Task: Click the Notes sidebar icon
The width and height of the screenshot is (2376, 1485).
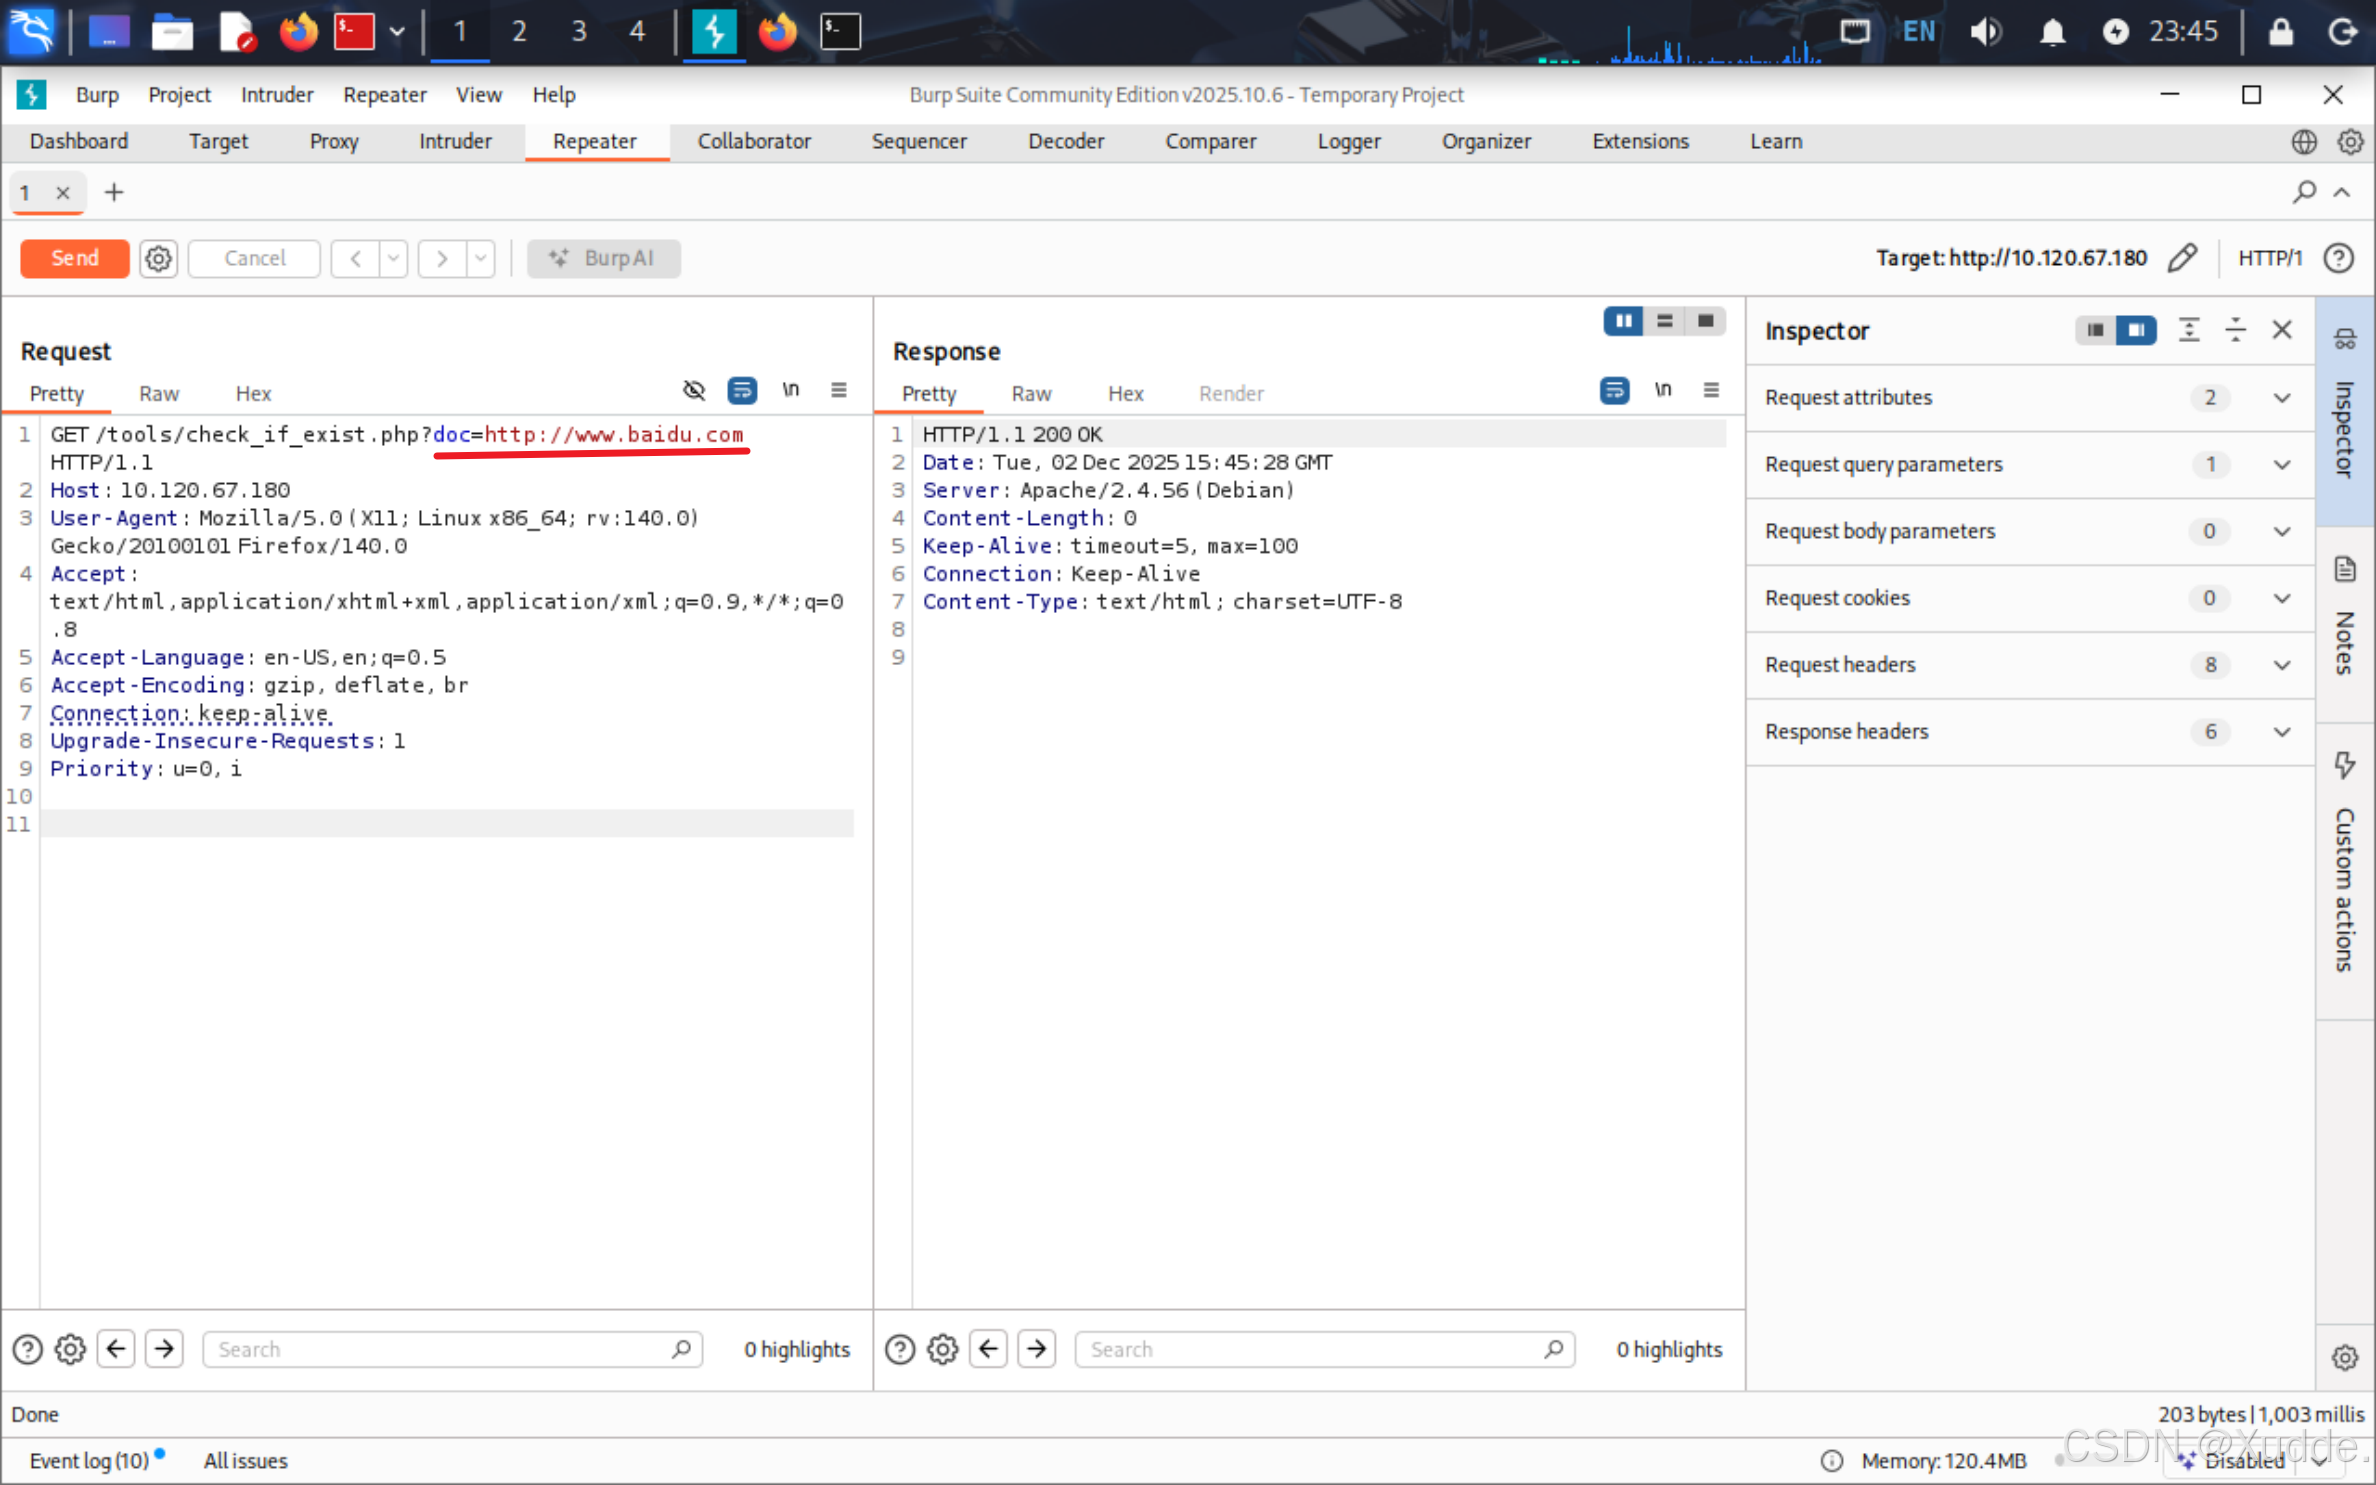Action: tap(2345, 570)
